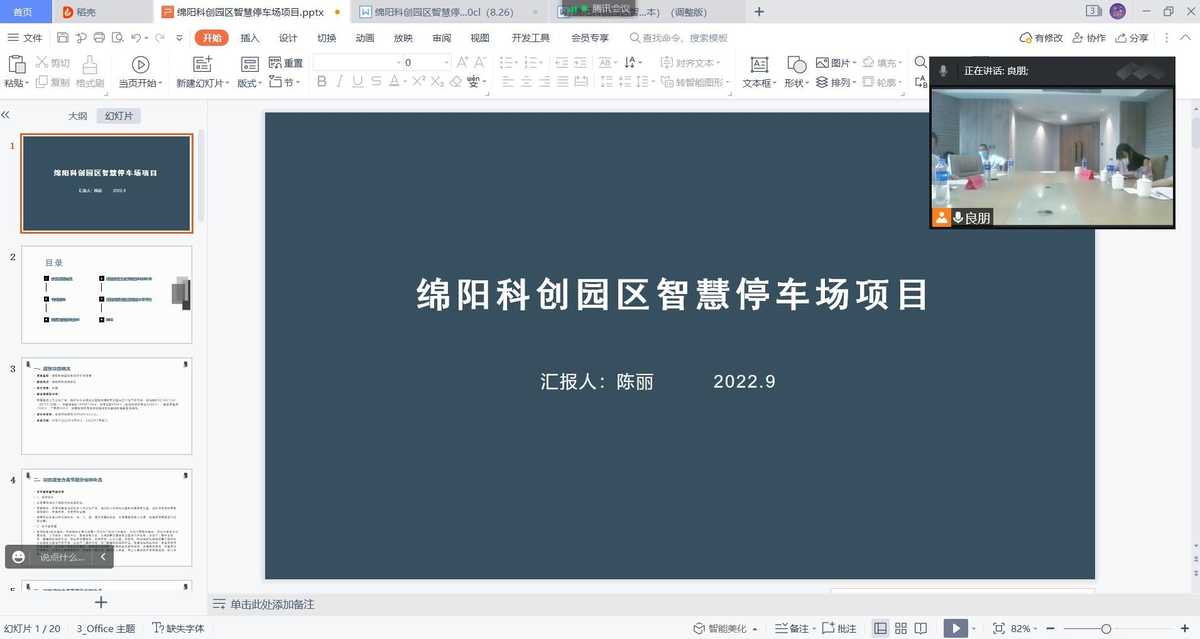Switch to the 大纲 outline tab
Screen dimensions: 1200x639
tap(78, 116)
